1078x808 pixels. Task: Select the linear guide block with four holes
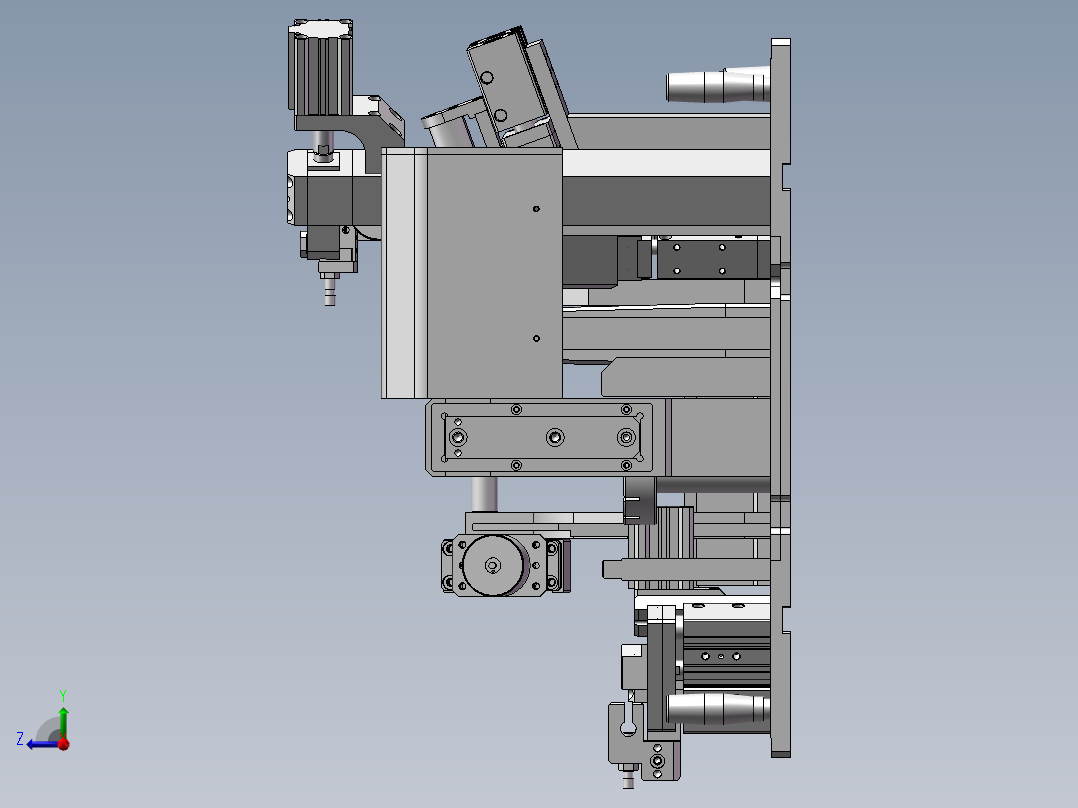[x=699, y=259]
